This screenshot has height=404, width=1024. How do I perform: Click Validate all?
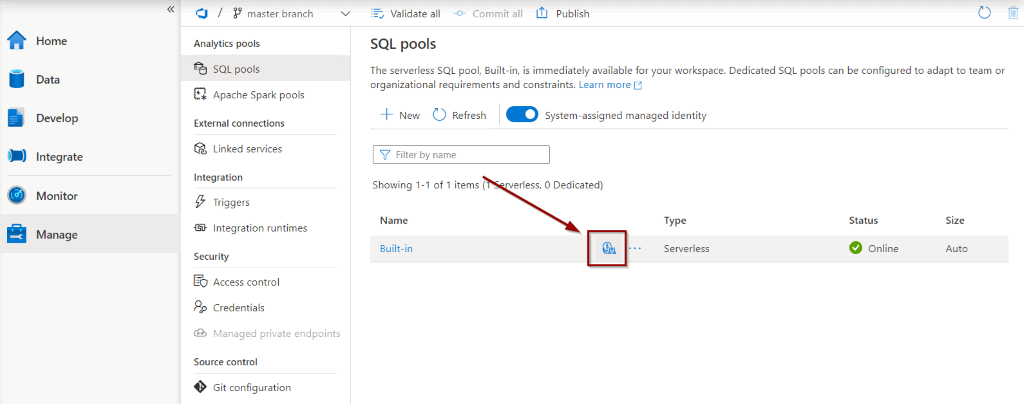point(406,13)
